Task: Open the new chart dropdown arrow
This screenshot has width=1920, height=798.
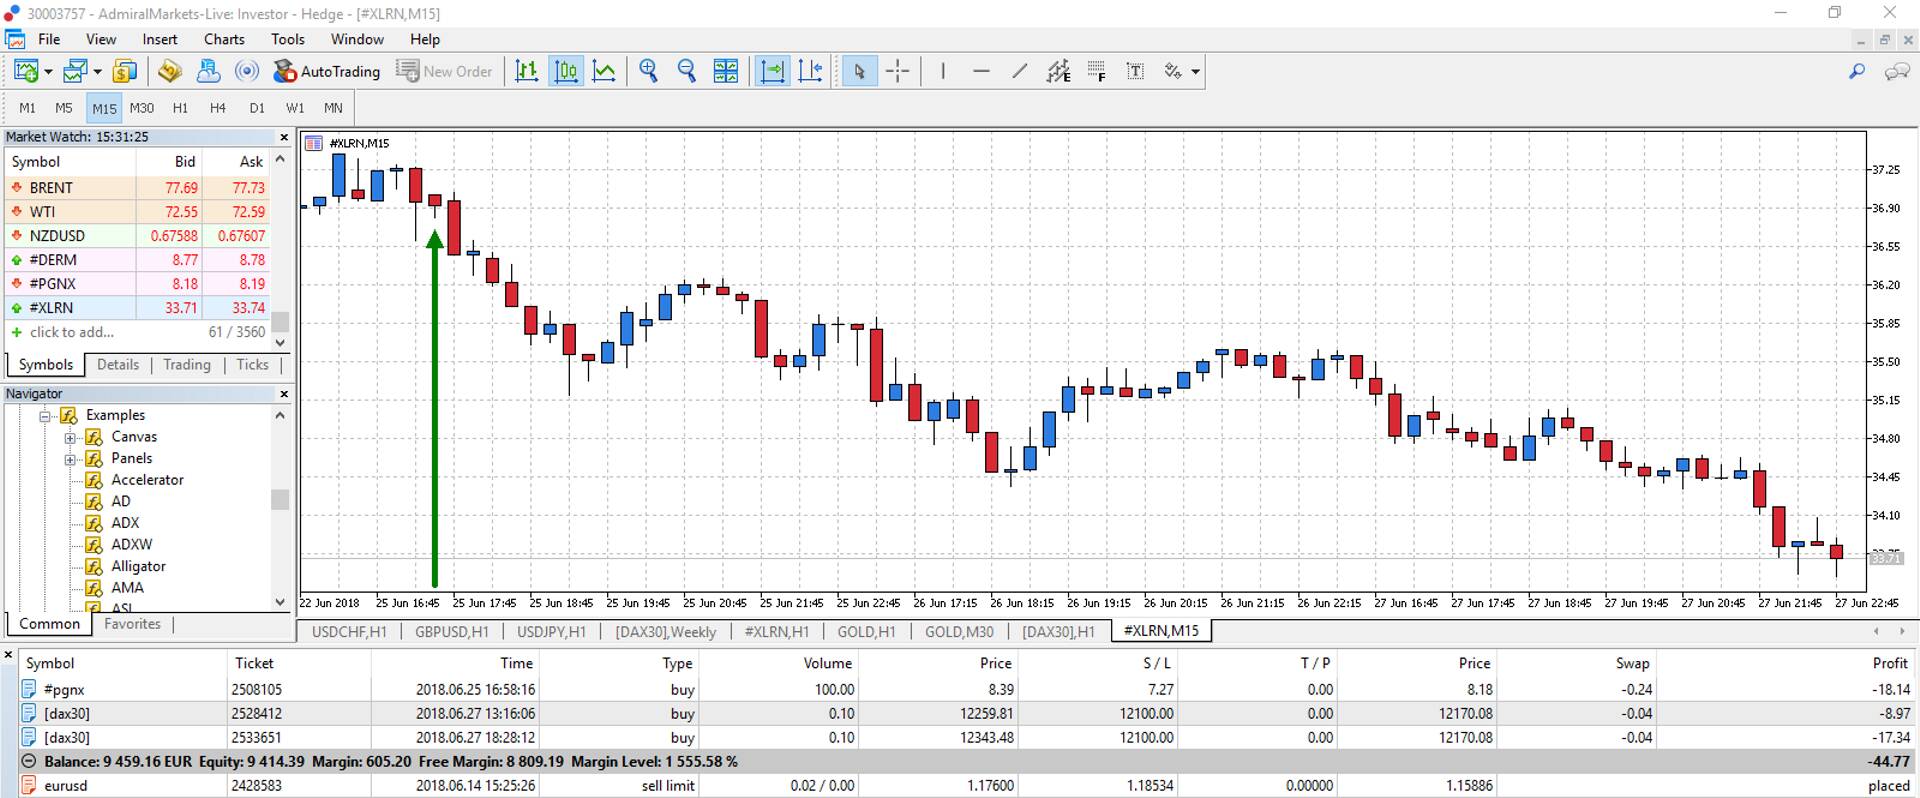Action: click(x=48, y=72)
